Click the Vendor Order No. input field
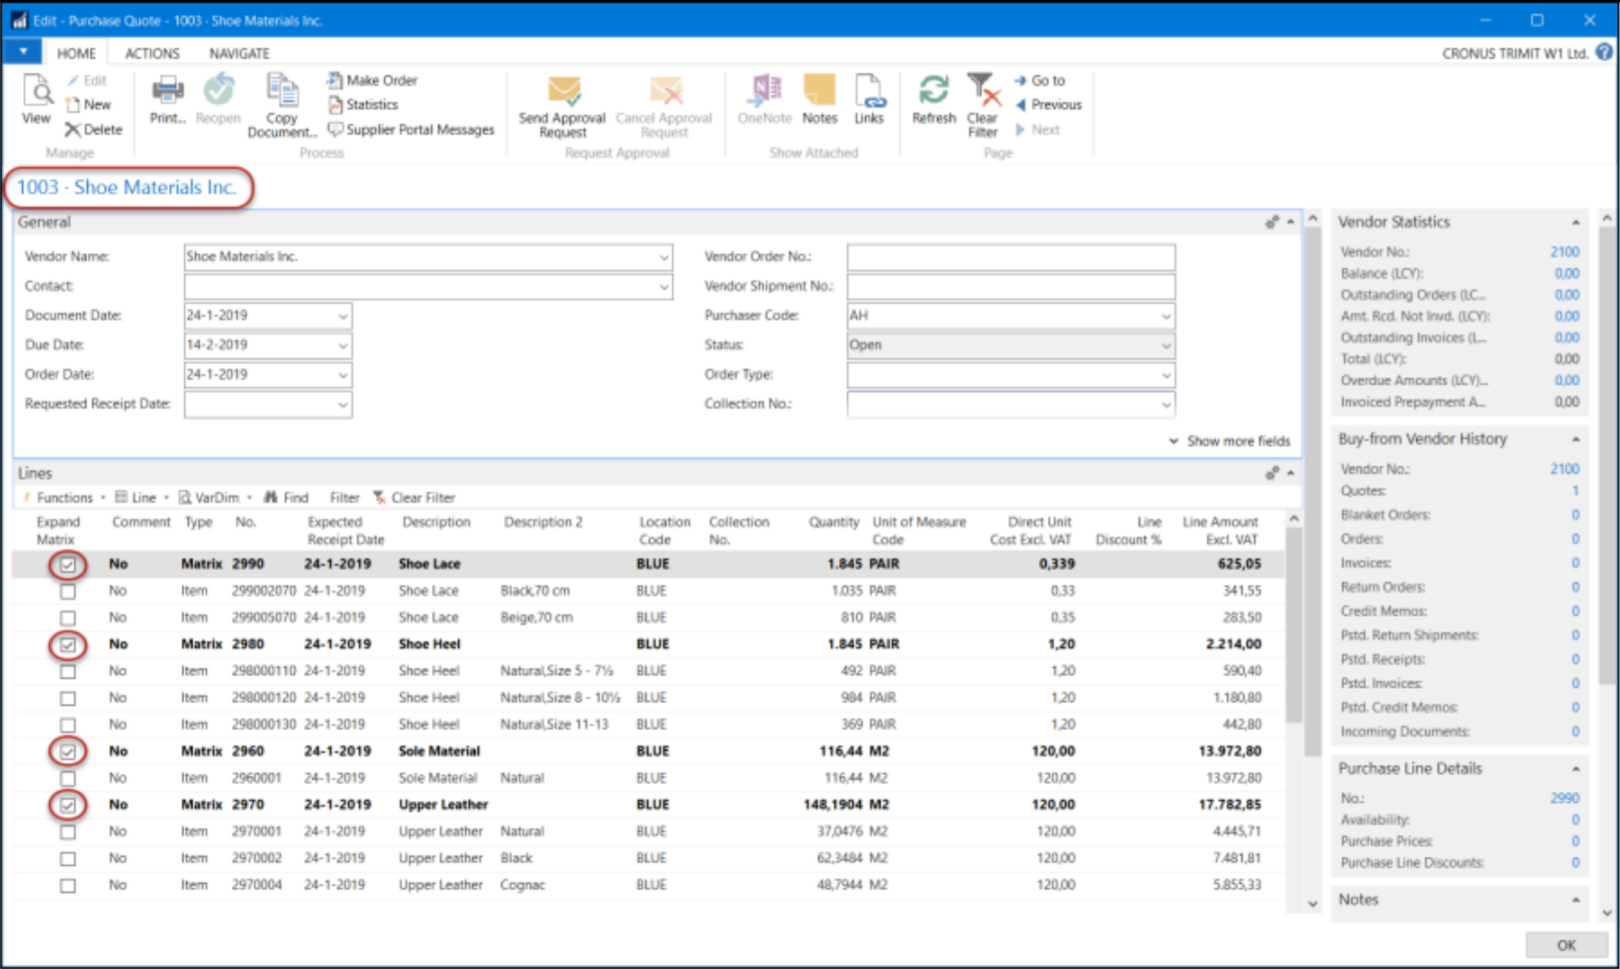The width and height of the screenshot is (1620, 969). tap(1011, 258)
